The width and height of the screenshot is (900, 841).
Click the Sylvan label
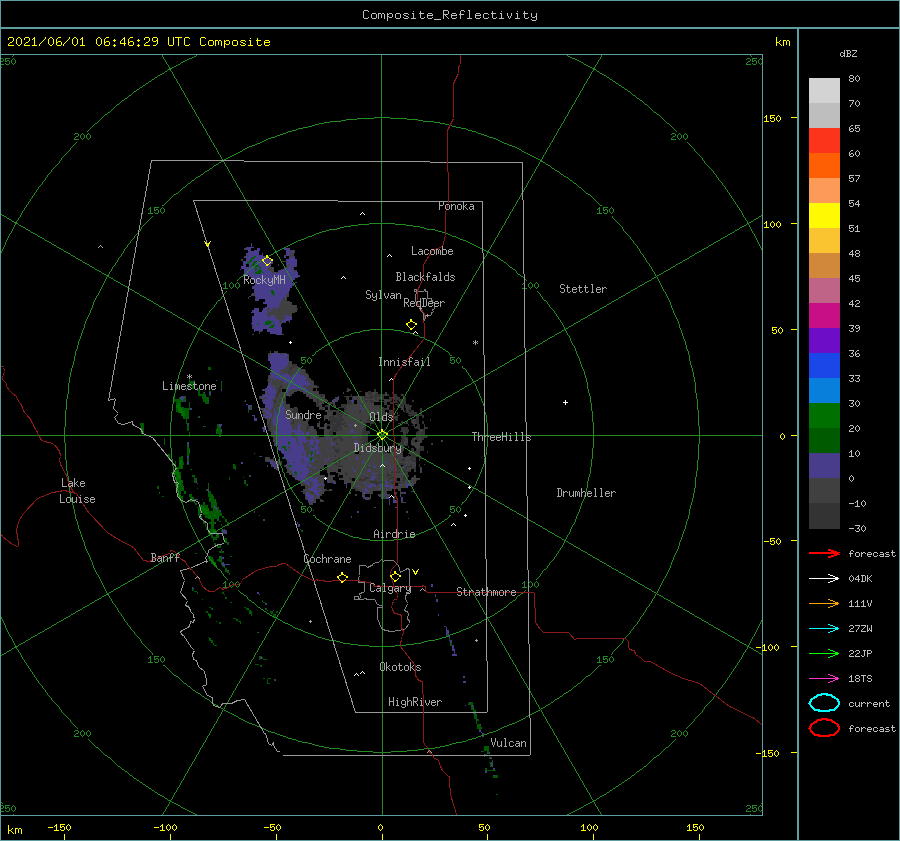click(x=383, y=295)
